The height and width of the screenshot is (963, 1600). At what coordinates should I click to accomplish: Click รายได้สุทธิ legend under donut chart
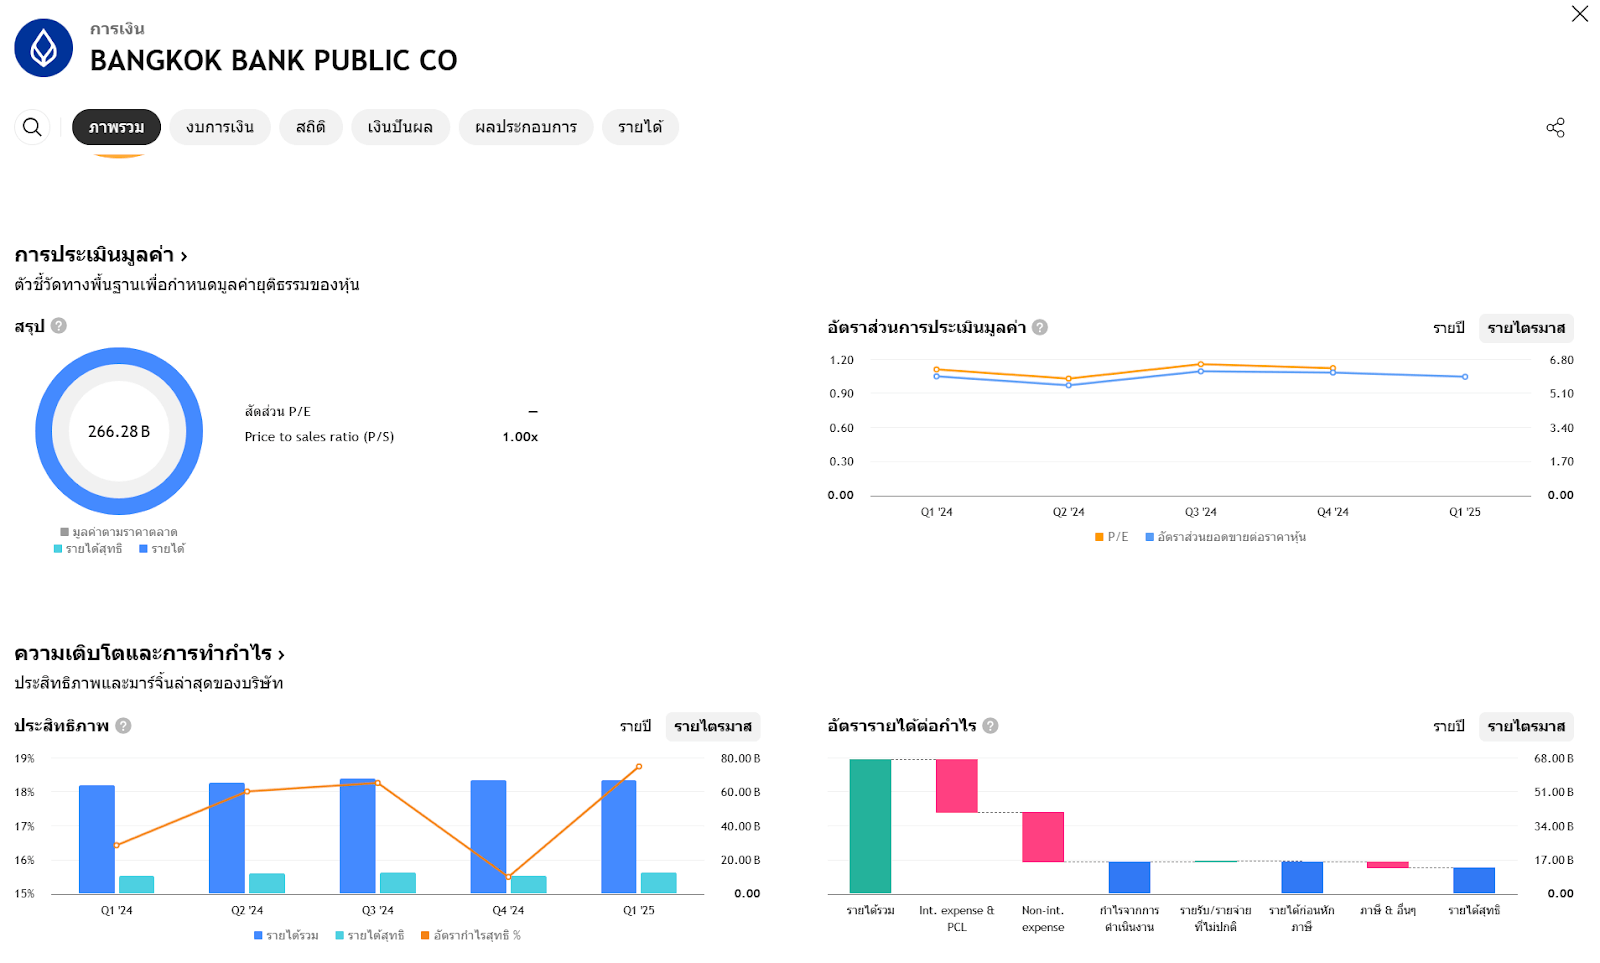click(88, 549)
